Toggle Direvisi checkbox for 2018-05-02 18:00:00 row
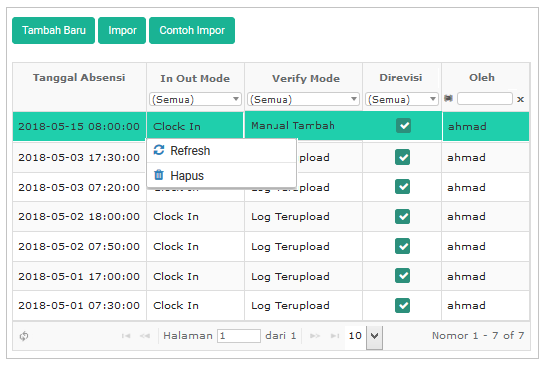Image resolution: width=547 pixels, height=365 pixels. pyautogui.click(x=403, y=216)
